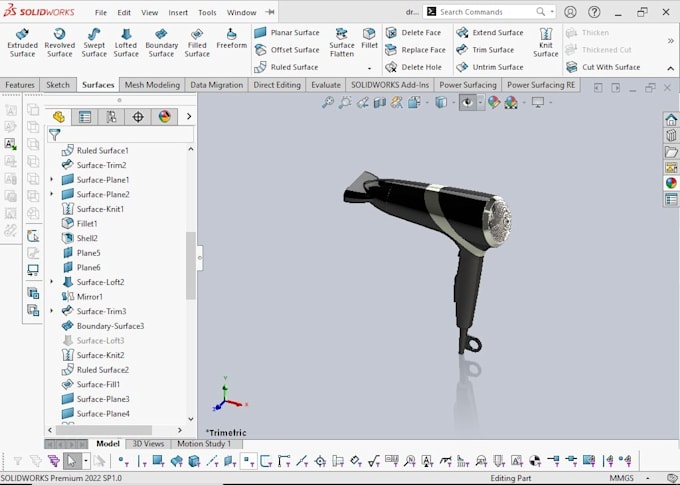Start the Extend Surface tool
This screenshot has height=485, width=680.
coord(490,33)
